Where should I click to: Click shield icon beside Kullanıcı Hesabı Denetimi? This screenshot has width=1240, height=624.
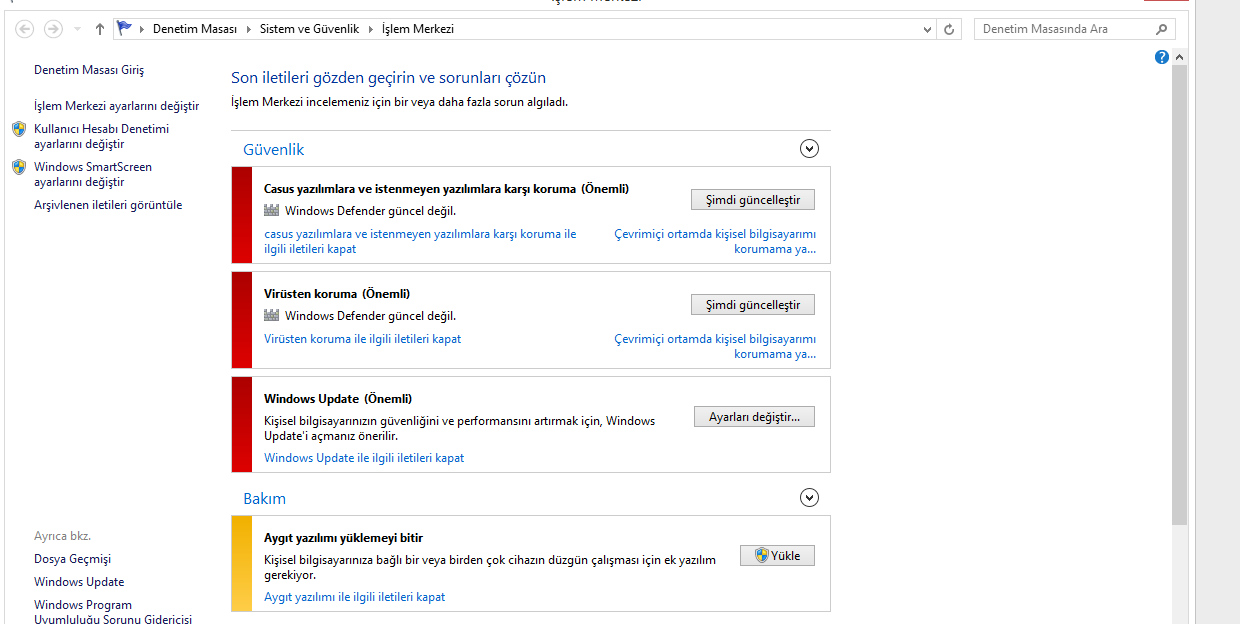point(19,129)
